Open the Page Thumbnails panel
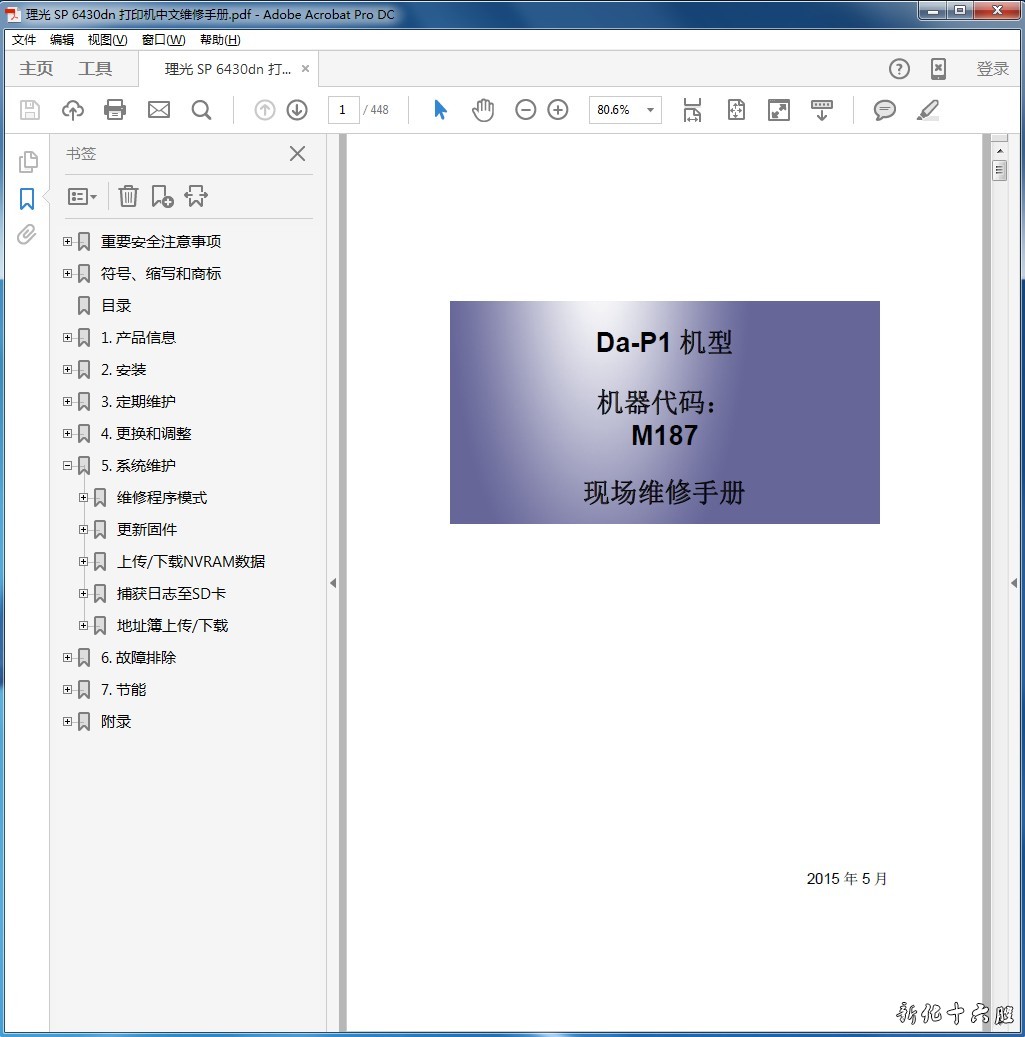 point(28,162)
